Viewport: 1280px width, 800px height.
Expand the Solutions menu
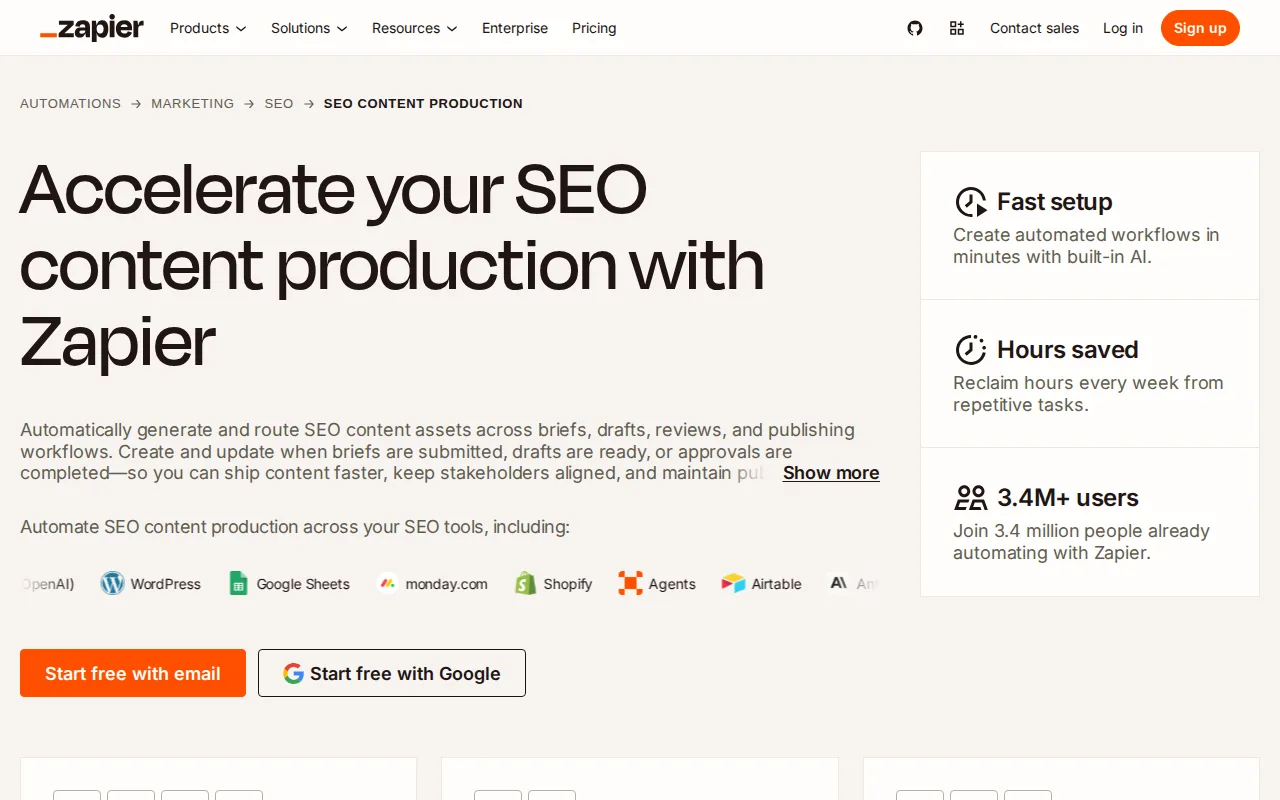[x=309, y=28]
